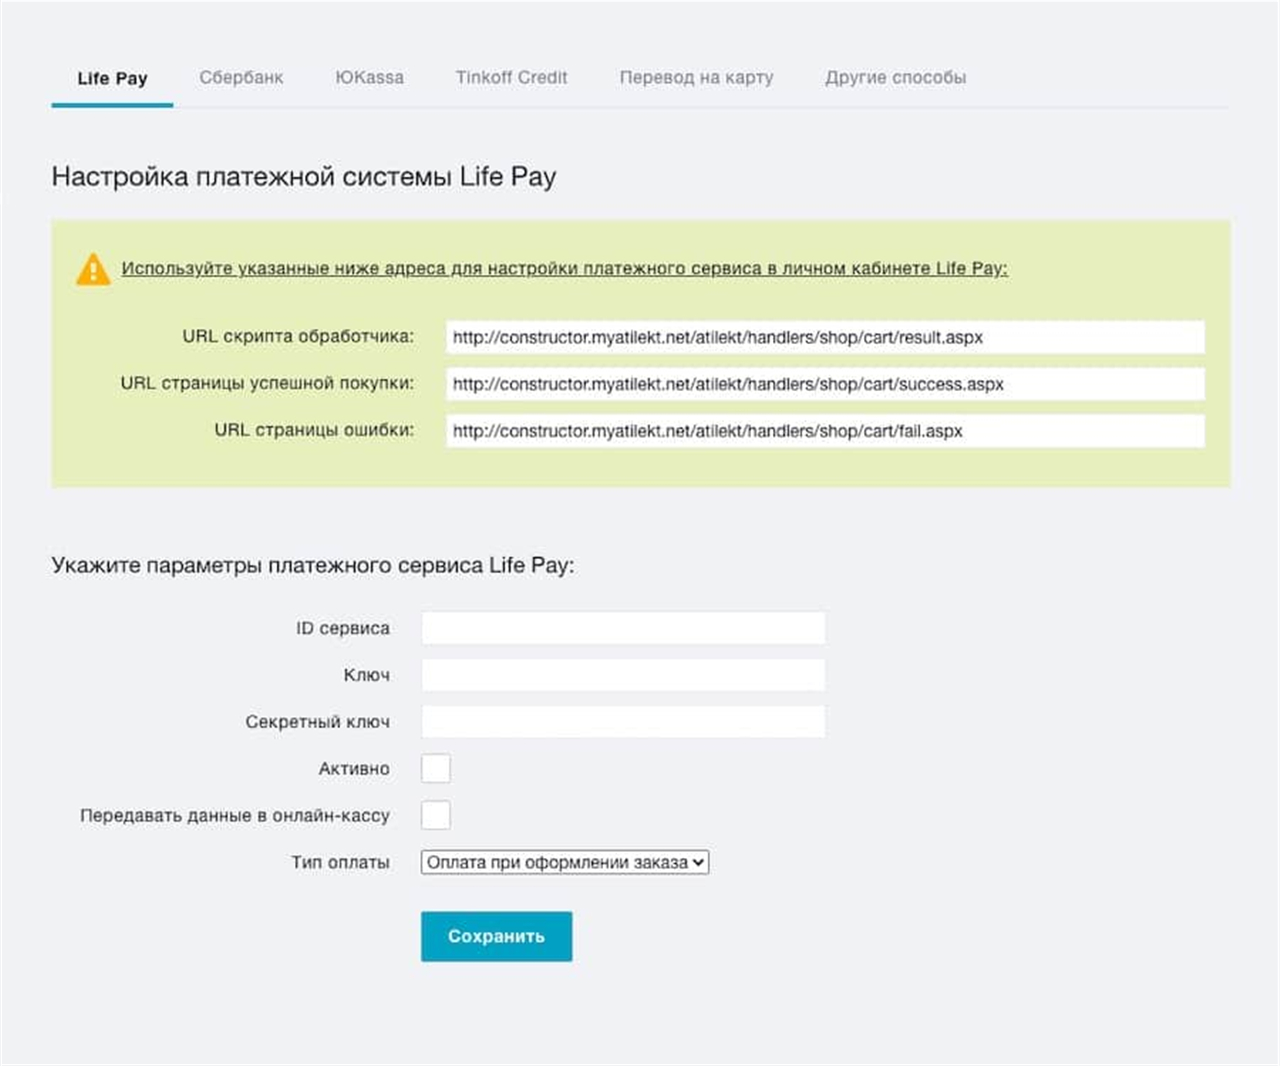Screen dimensions: 1280x1066
Task: Show the Другие способы tab
Action: [895, 78]
